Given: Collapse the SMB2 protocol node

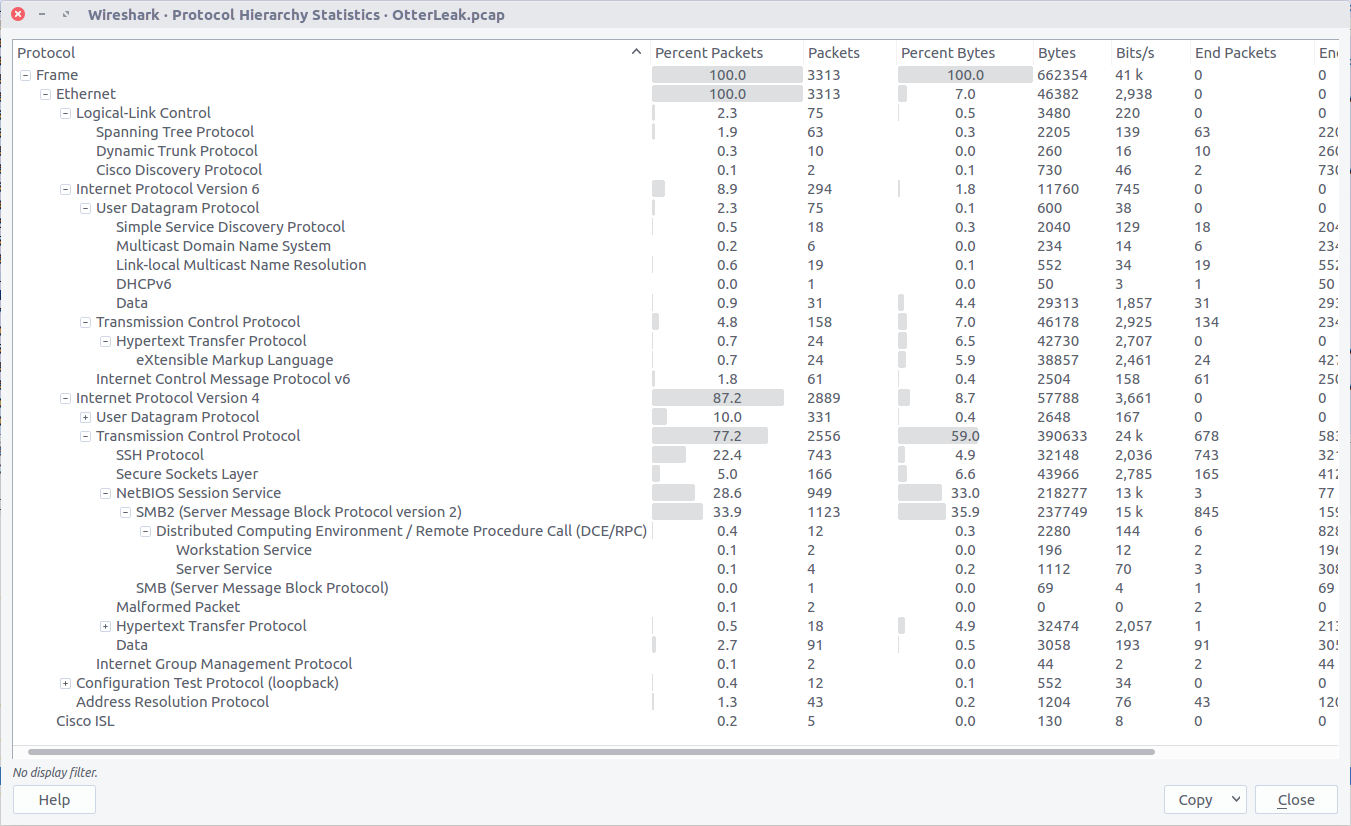Looking at the screenshot, I should point(125,512).
